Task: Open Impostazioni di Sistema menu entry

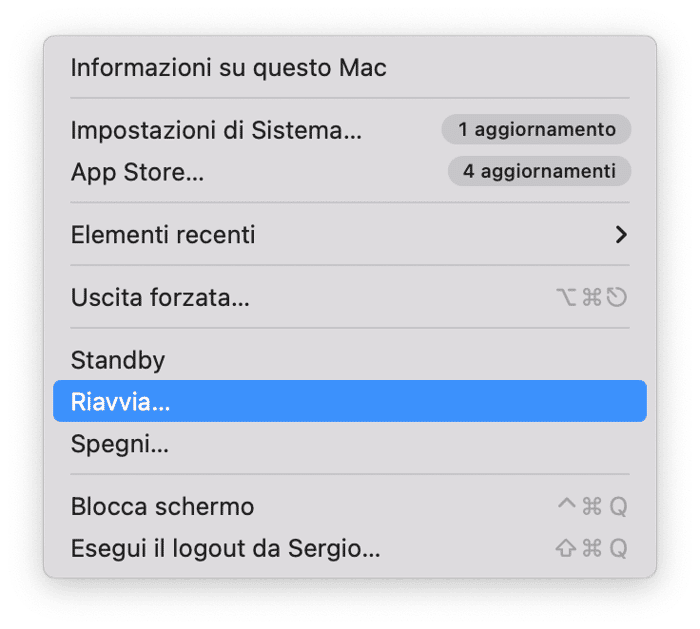Action: [216, 130]
